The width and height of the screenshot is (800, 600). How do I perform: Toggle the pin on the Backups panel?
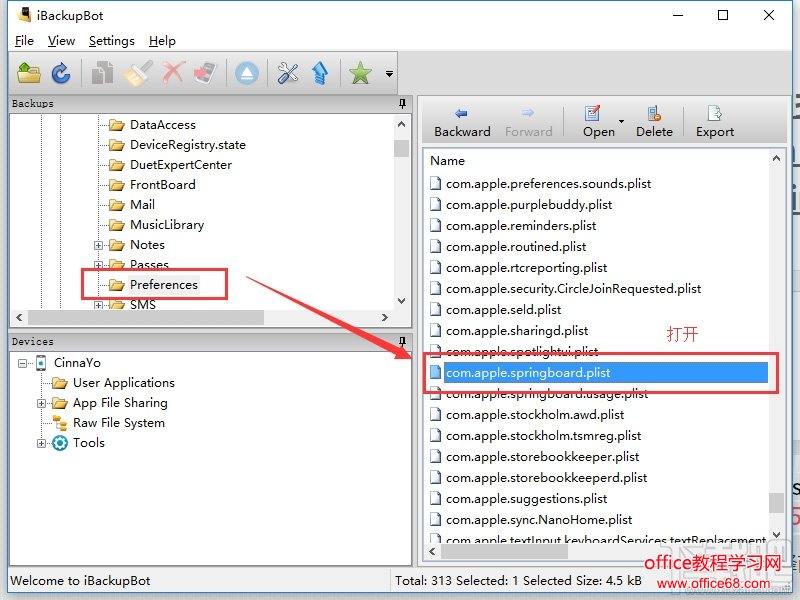click(x=402, y=103)
